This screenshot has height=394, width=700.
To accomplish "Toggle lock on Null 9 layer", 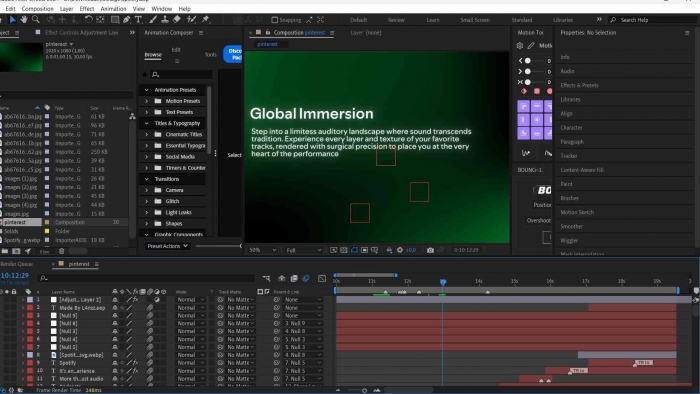I will [14, 316].
